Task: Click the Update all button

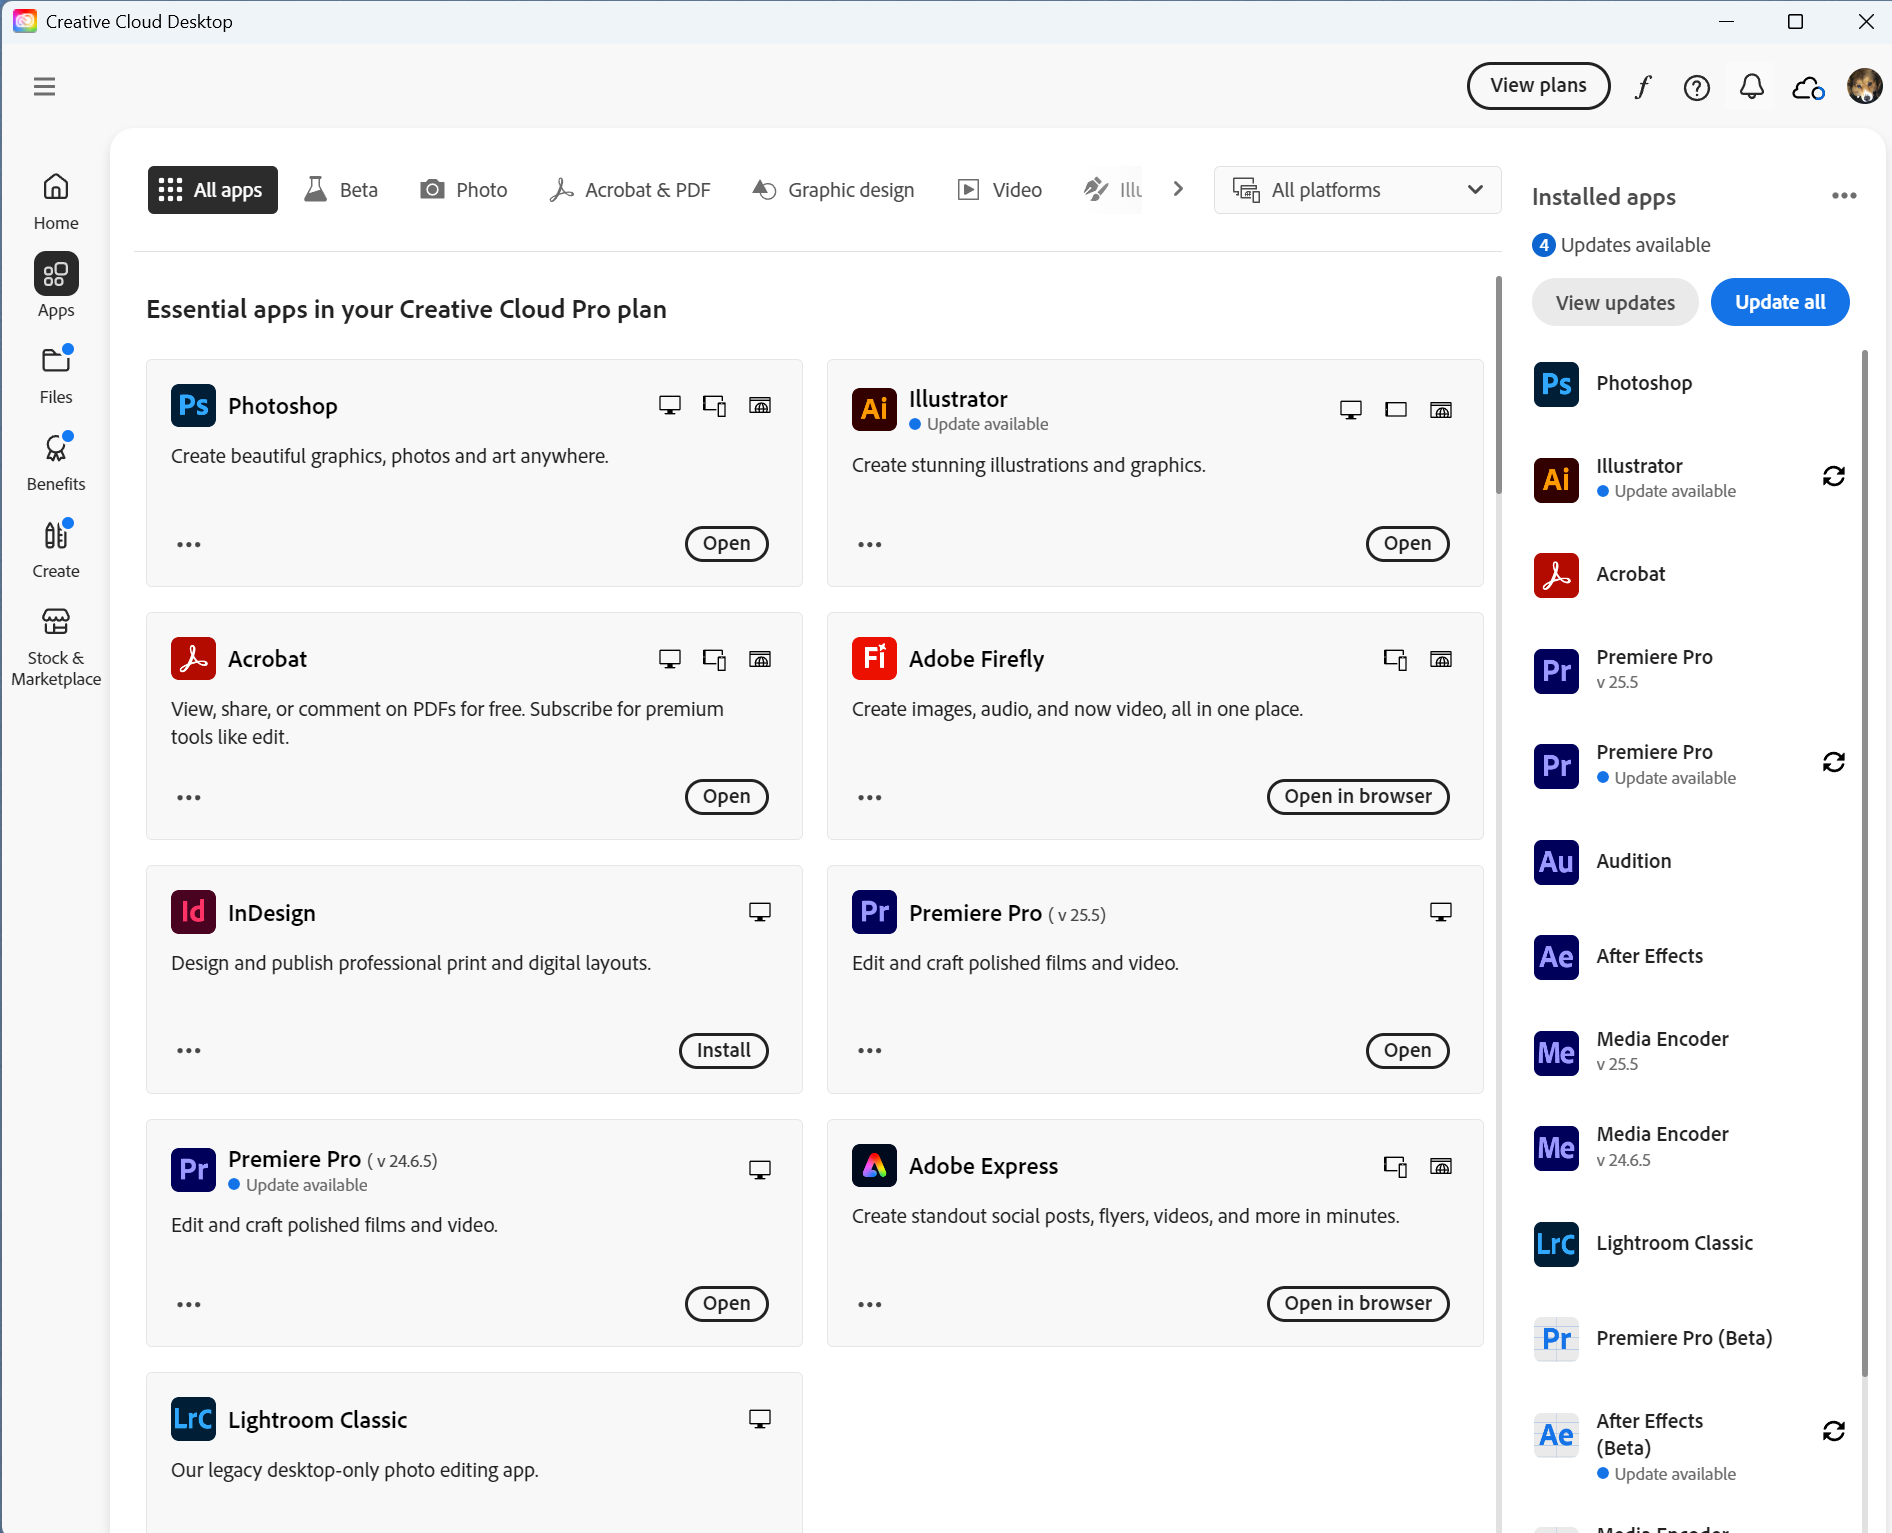Action: [1779, 302]
